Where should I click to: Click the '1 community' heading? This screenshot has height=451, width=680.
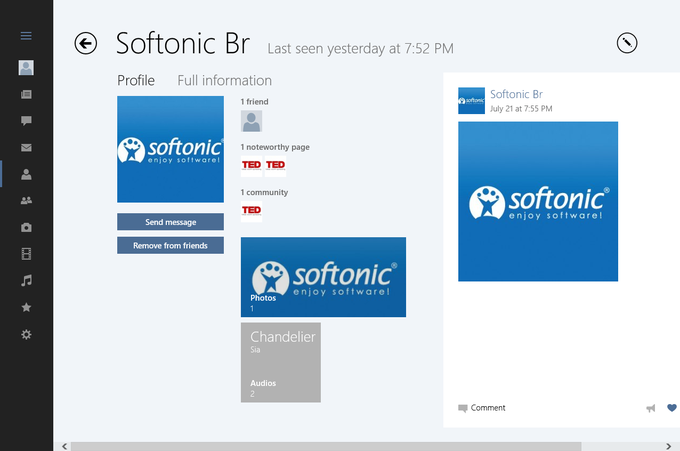click(x=264, y=192)
